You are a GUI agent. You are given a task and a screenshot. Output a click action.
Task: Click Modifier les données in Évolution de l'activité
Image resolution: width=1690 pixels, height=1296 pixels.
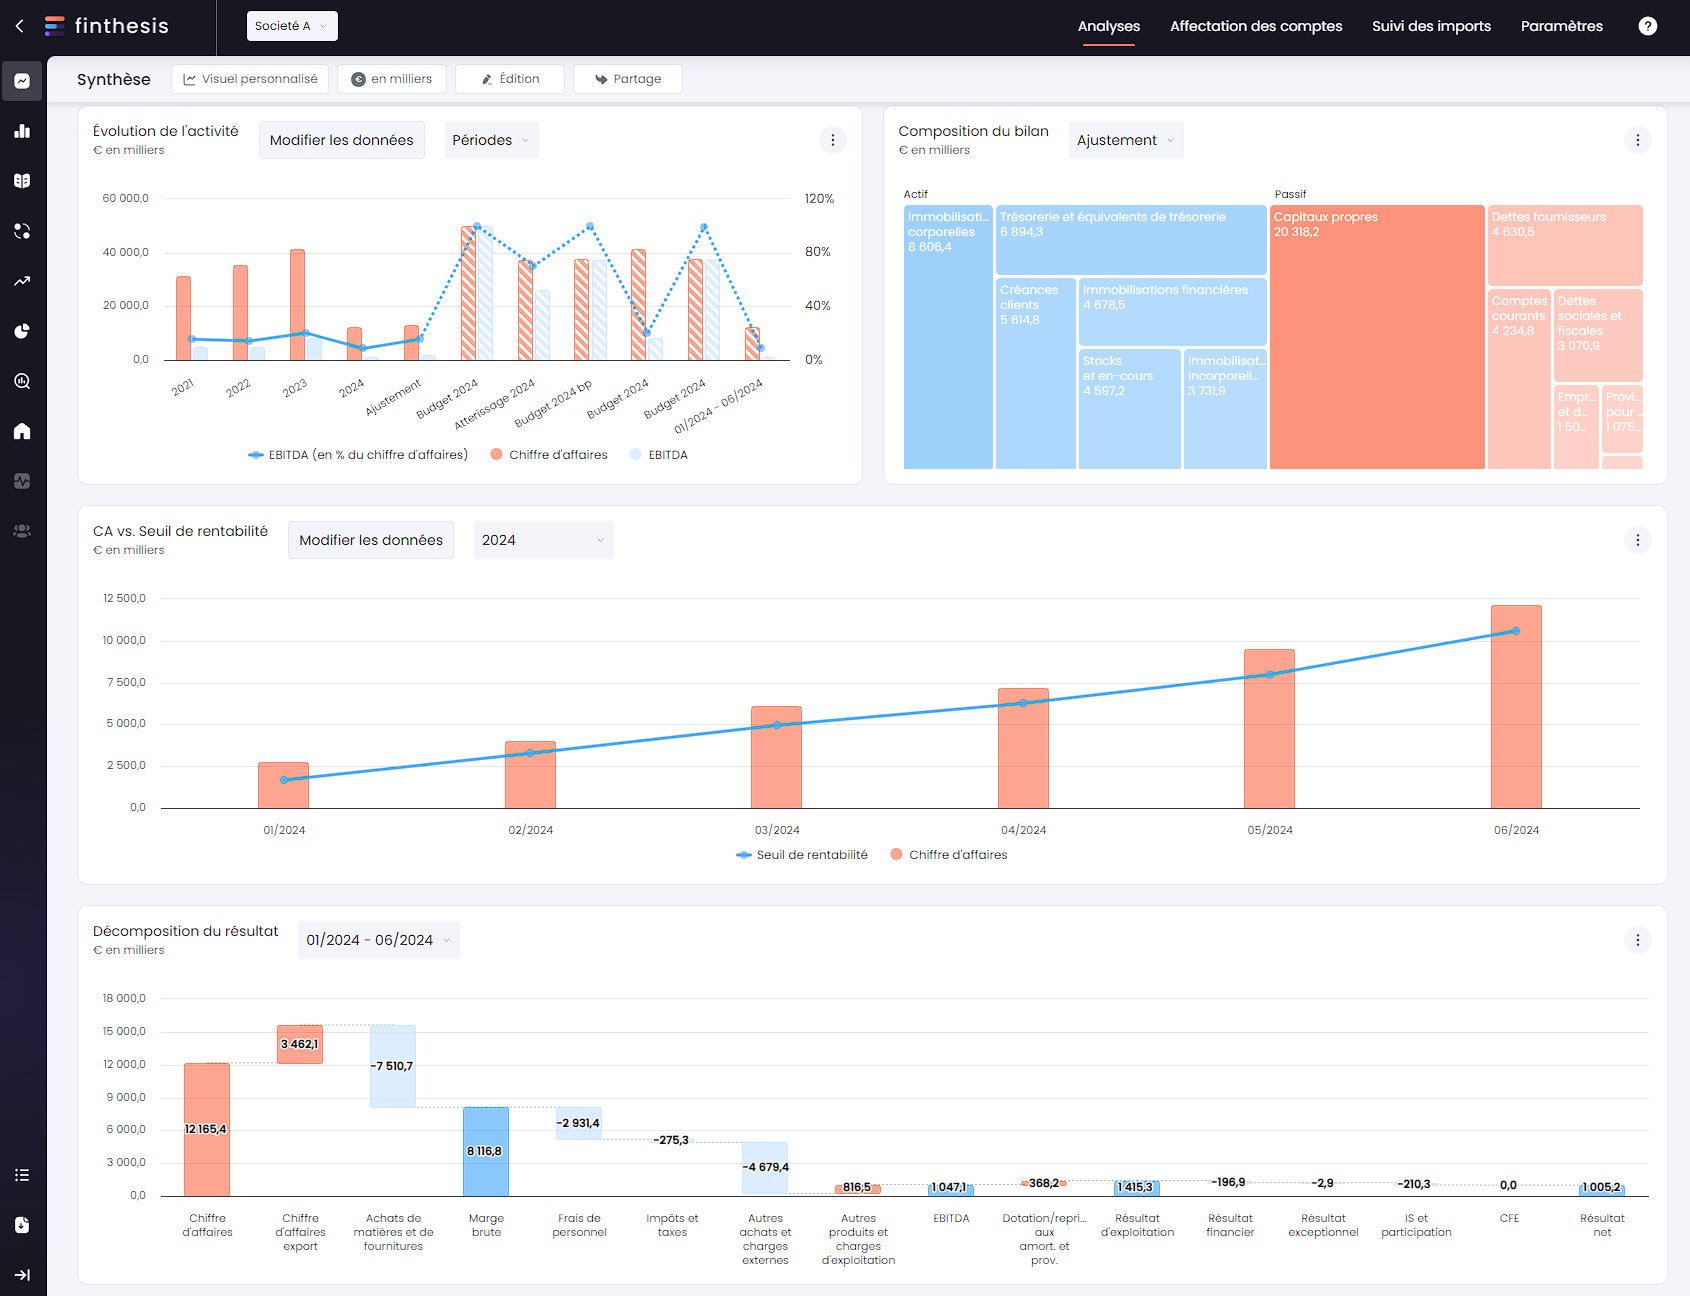click(x=341, y=140)
